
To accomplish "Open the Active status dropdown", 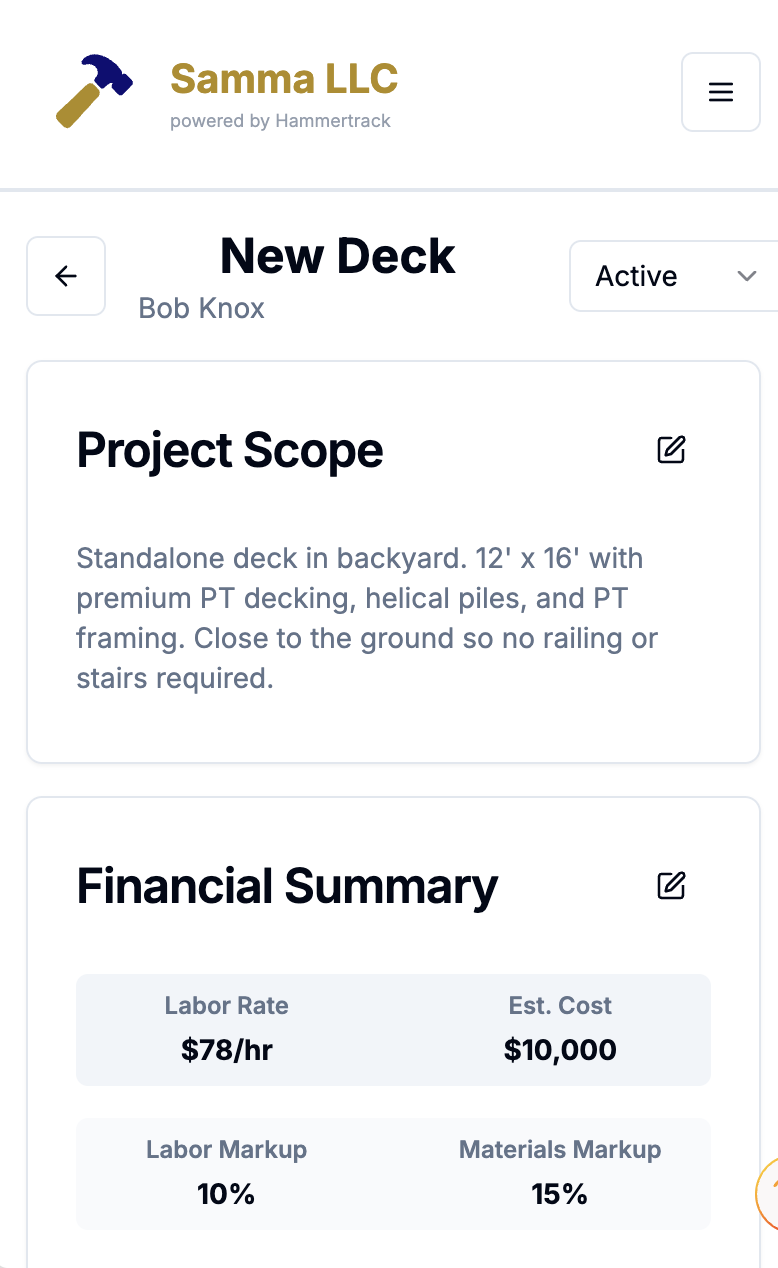I will tap(672, 276).
